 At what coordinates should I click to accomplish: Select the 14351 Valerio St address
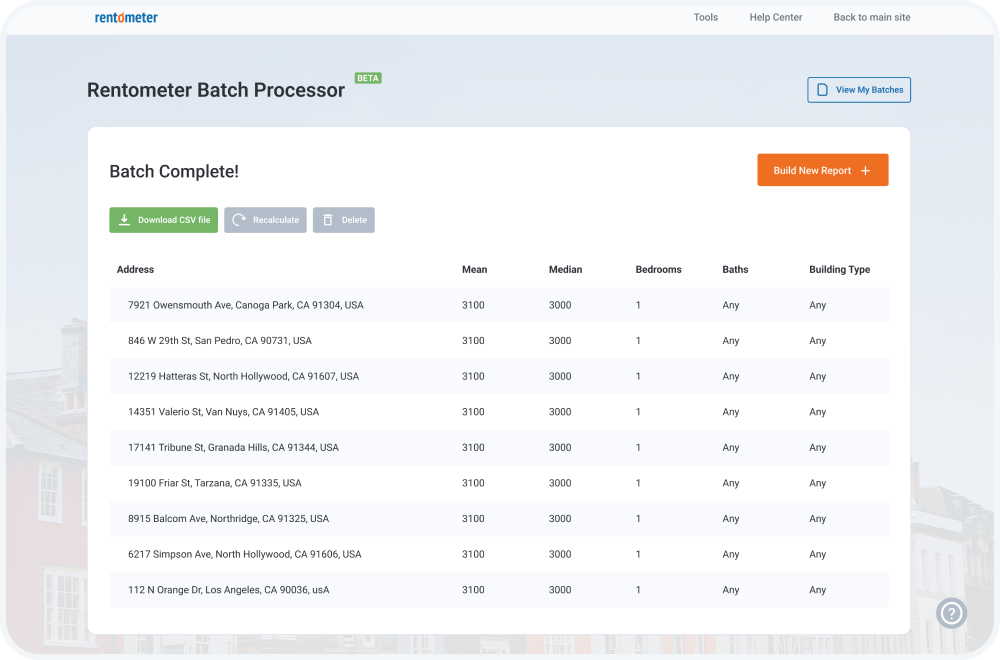pos(223,412)
